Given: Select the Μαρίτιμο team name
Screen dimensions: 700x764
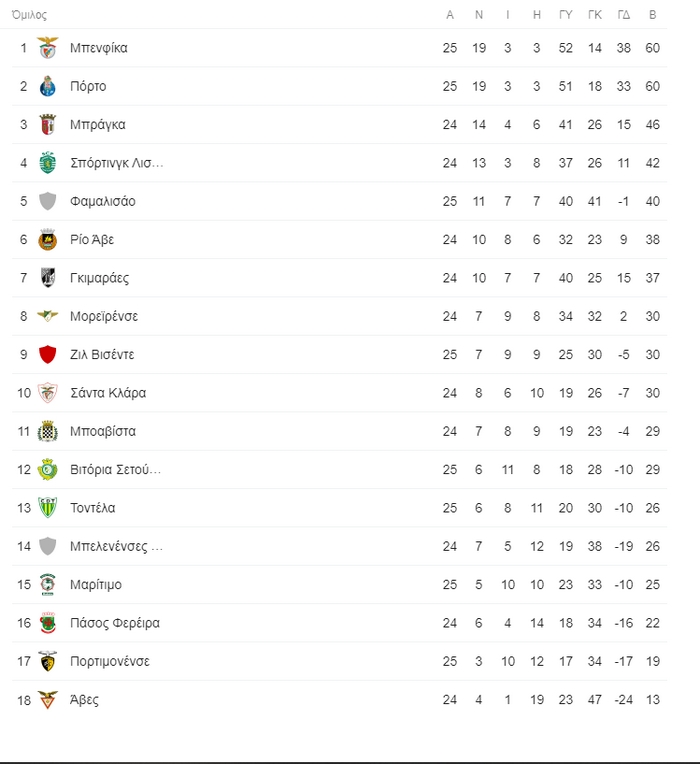Looking at the screenshot, I should (x=96, y=585).
